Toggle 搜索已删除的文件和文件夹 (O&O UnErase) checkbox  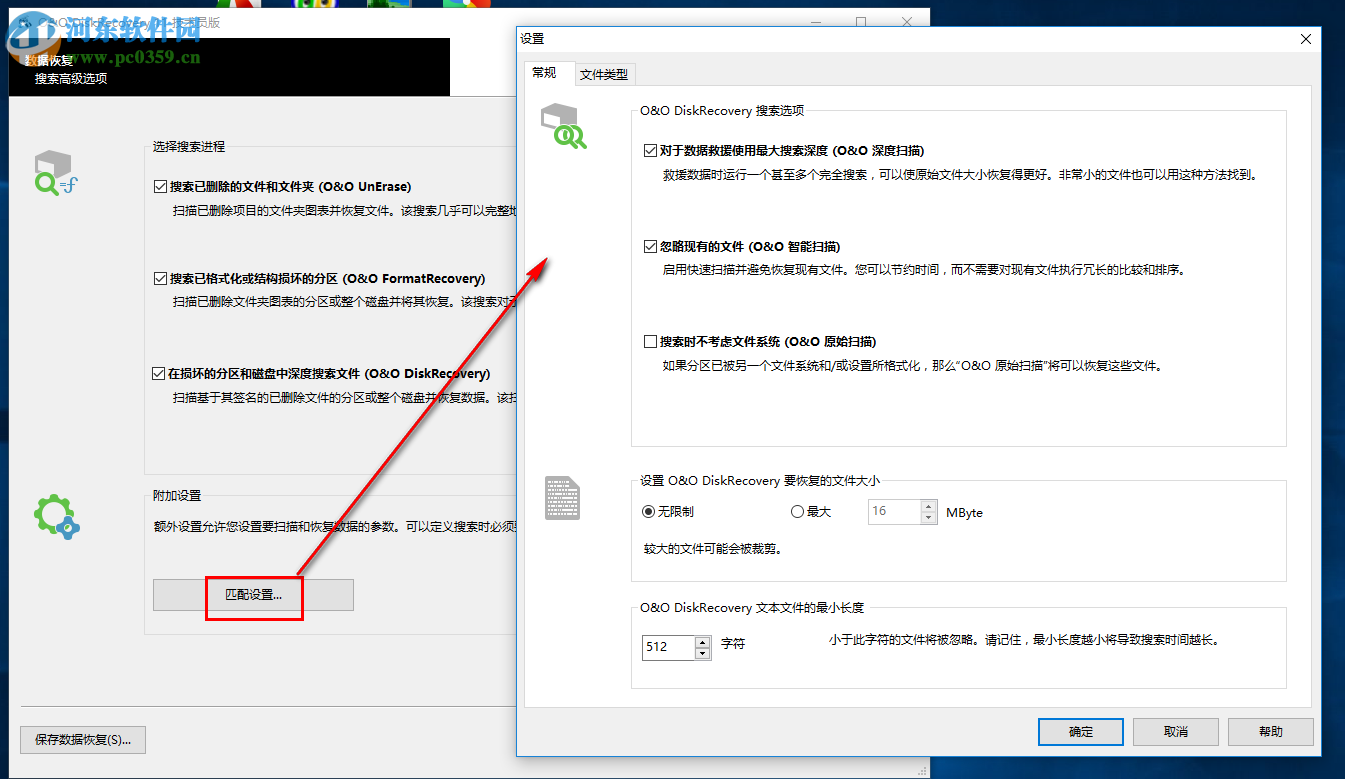[159, 186]
